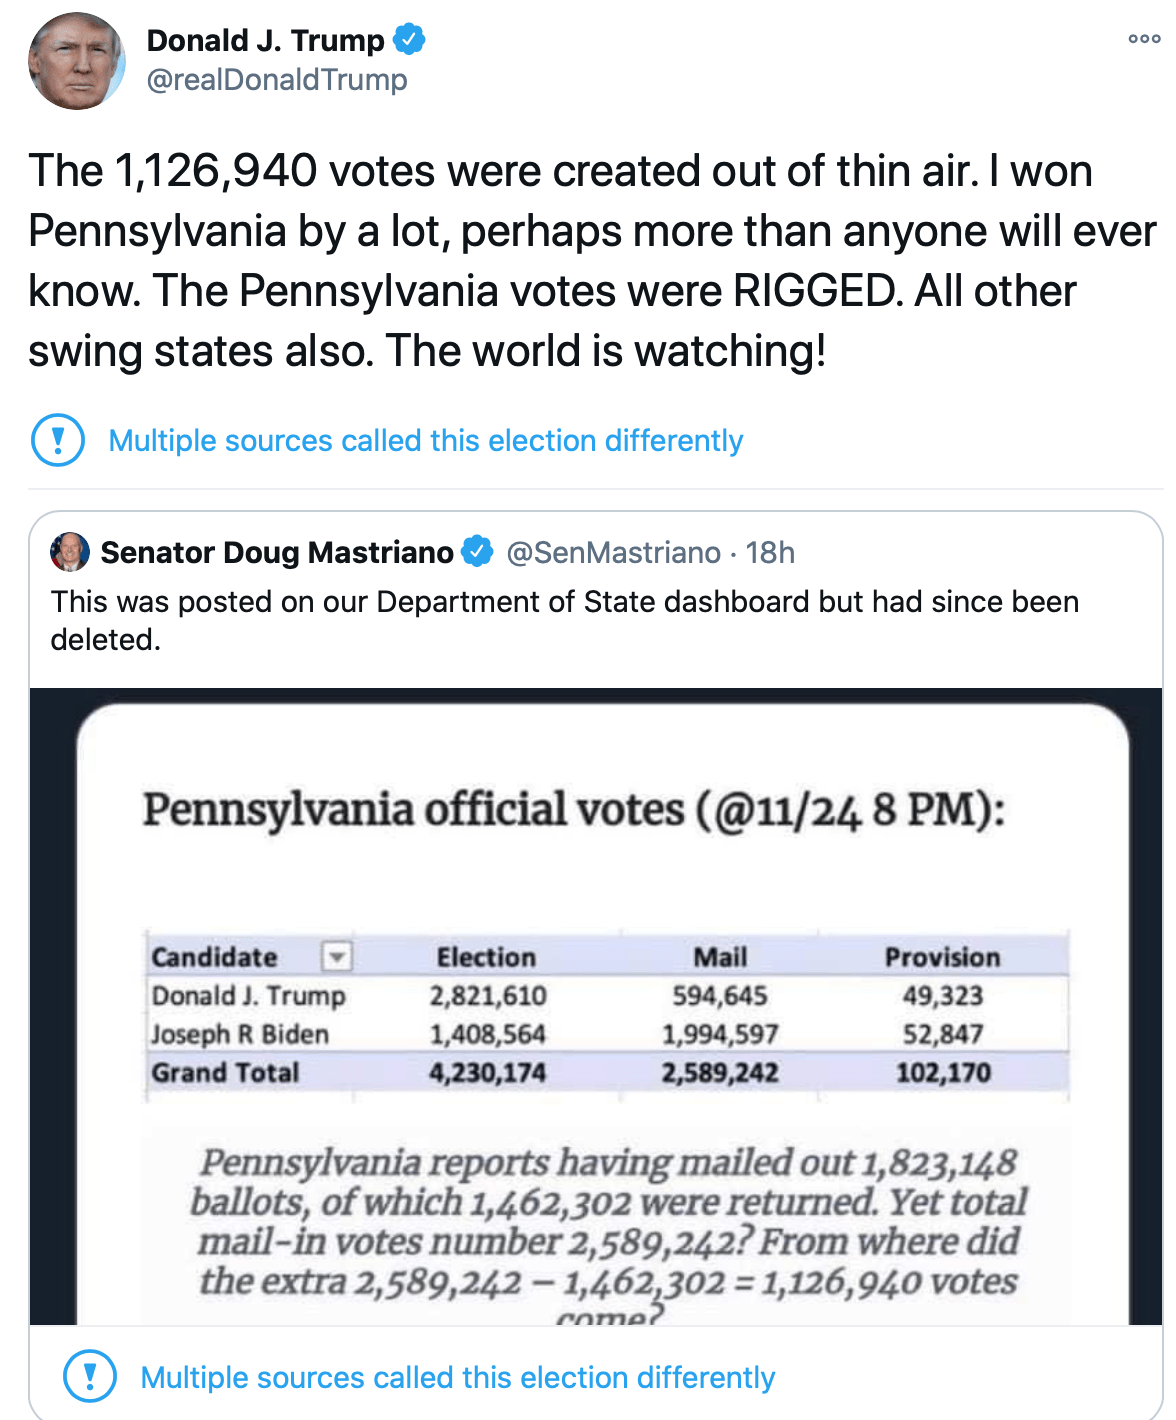Open the 18h timestamp of the quoted tweet
This screenshot has height=1420, width=1176.
click(770, 552)
